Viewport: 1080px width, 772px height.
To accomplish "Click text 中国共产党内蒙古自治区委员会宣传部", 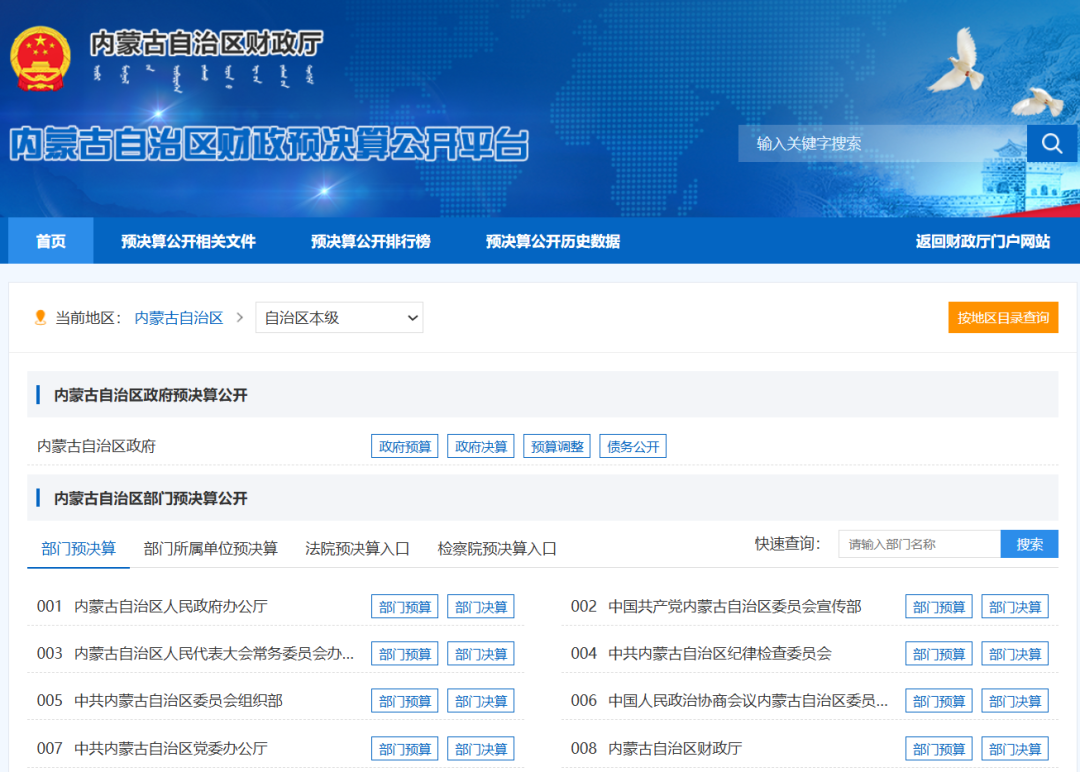I will pyautogui.click(x=735, y=607).
